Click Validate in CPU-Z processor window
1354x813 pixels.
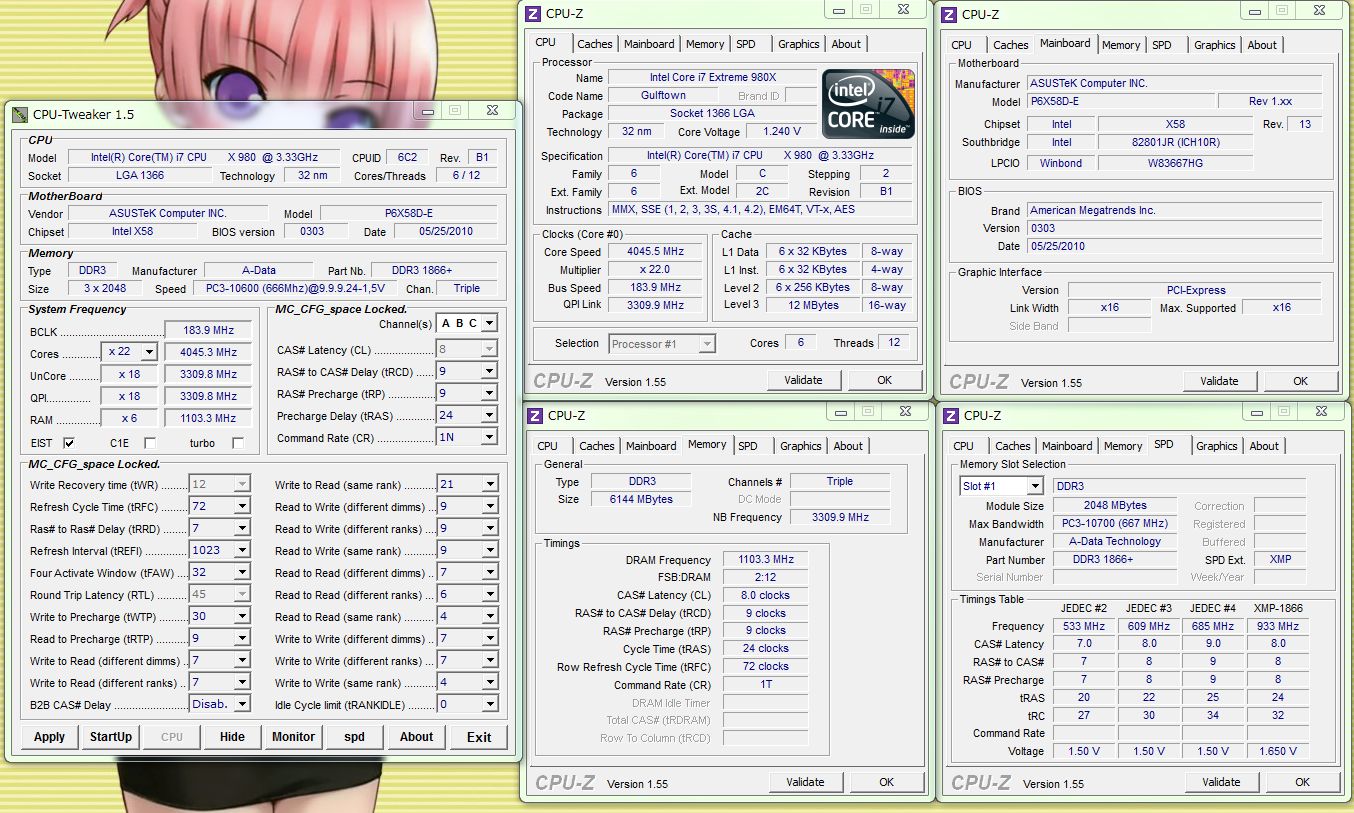804,380
